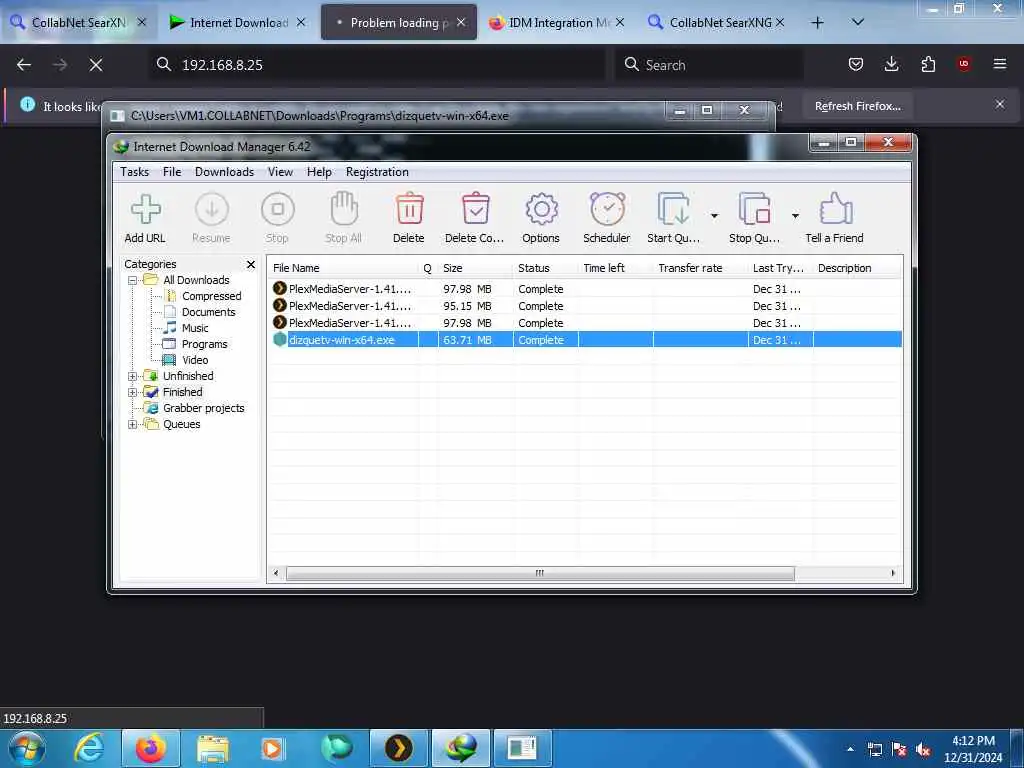Click the Firefox back arrow

click(24, 65)
